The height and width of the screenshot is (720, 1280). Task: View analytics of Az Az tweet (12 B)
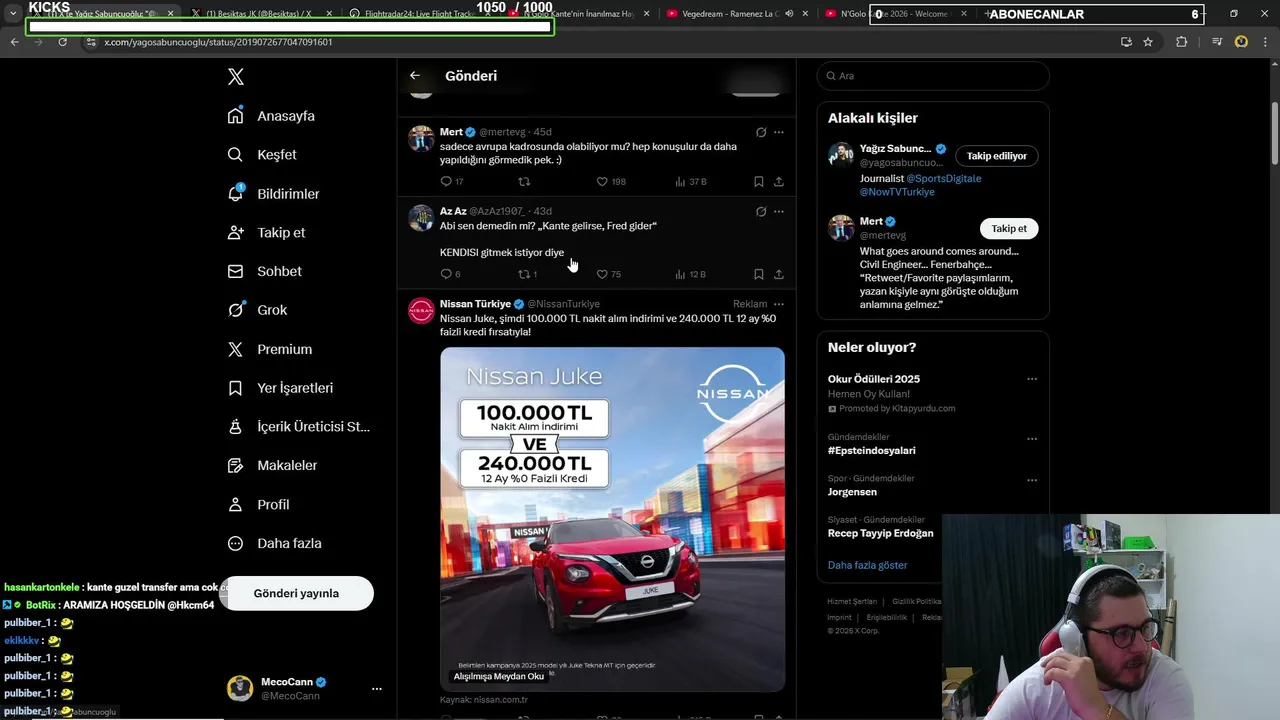[690, 274]
